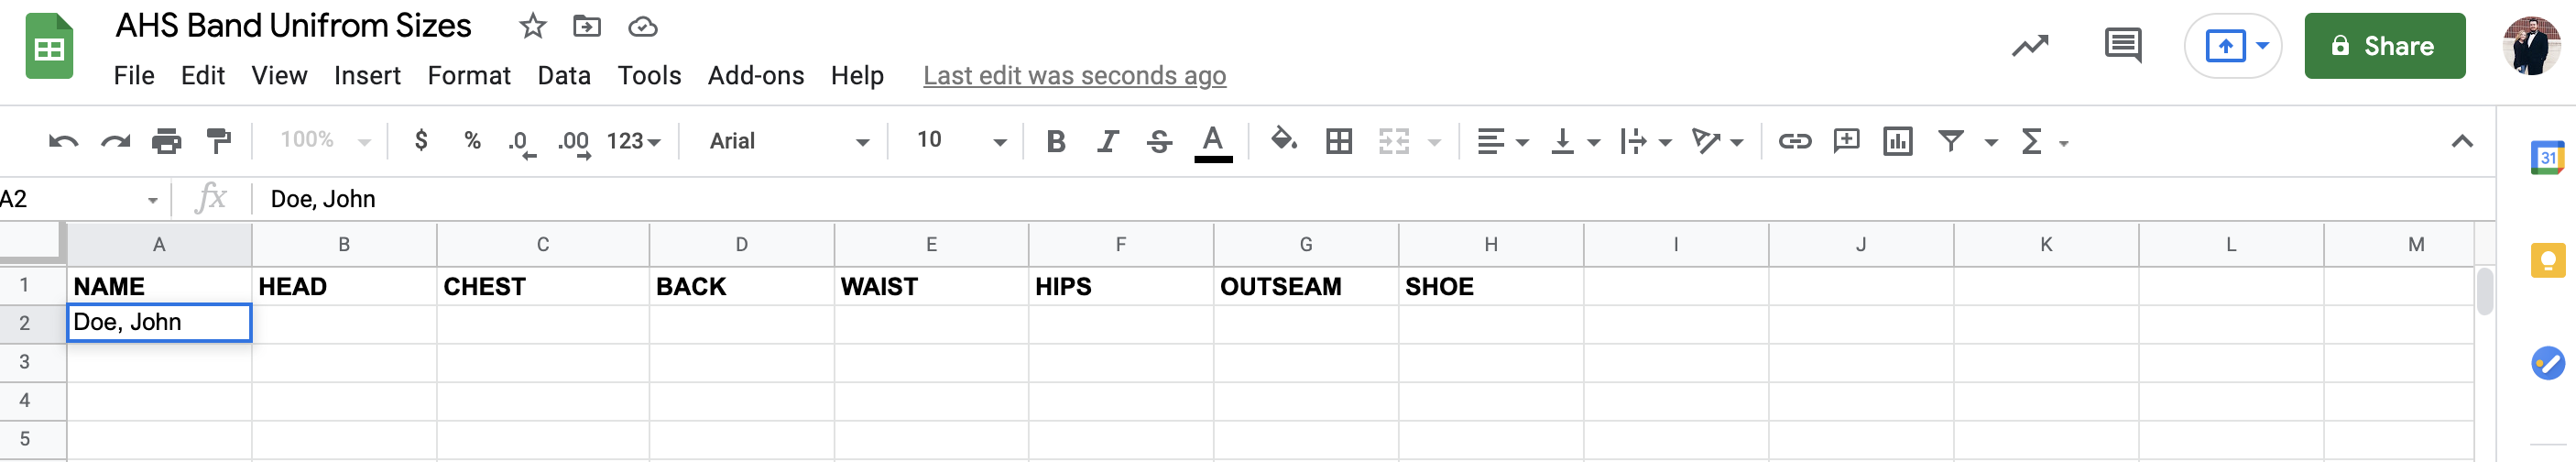Image resolution: width=2576 pixels, height=462 pixels.
Task: Click the print icon
Action: [x=166, y=142]
